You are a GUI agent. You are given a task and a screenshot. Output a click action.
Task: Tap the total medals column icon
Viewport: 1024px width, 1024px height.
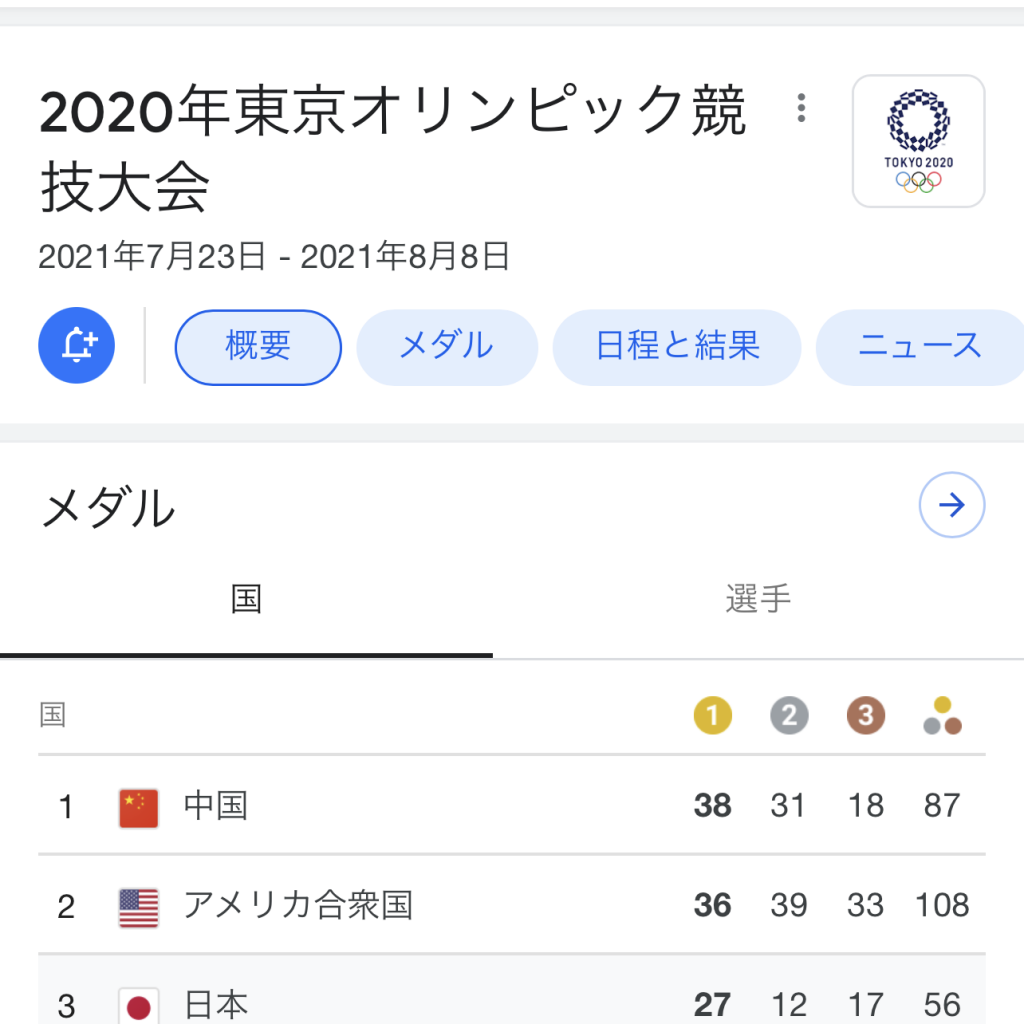point(942,715)
